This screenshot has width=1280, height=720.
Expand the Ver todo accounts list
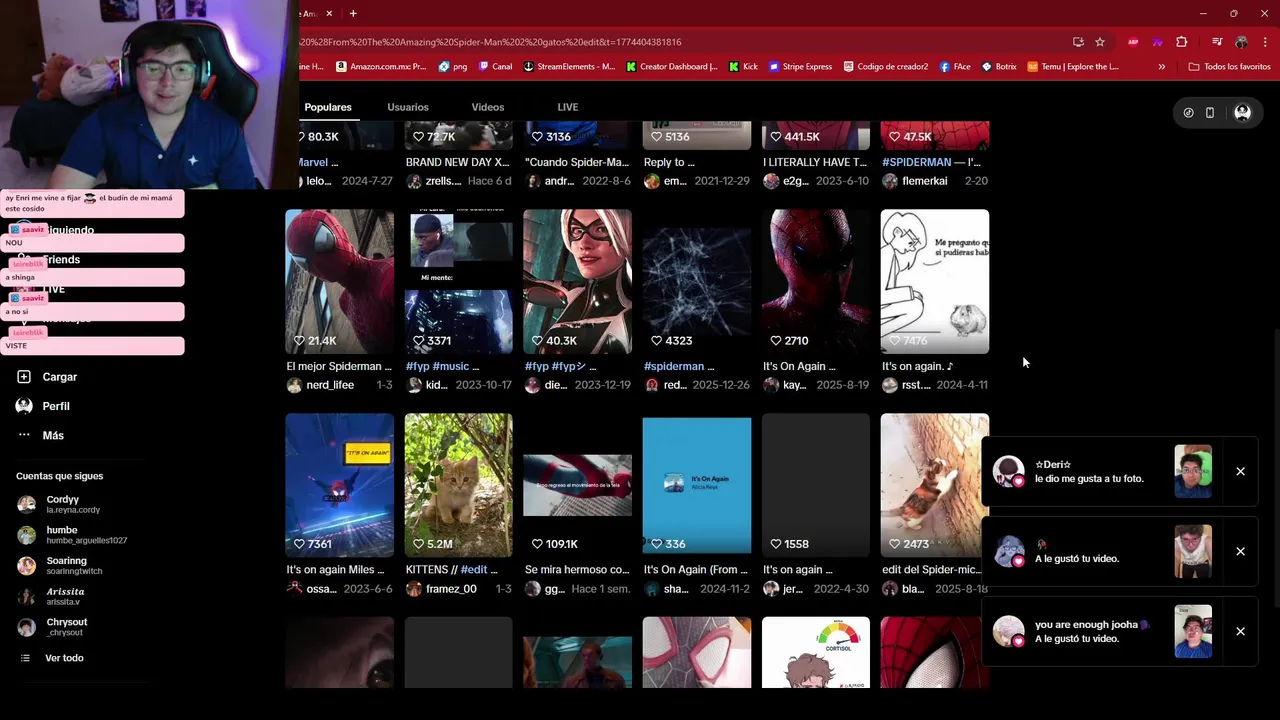tap(52, 658)
